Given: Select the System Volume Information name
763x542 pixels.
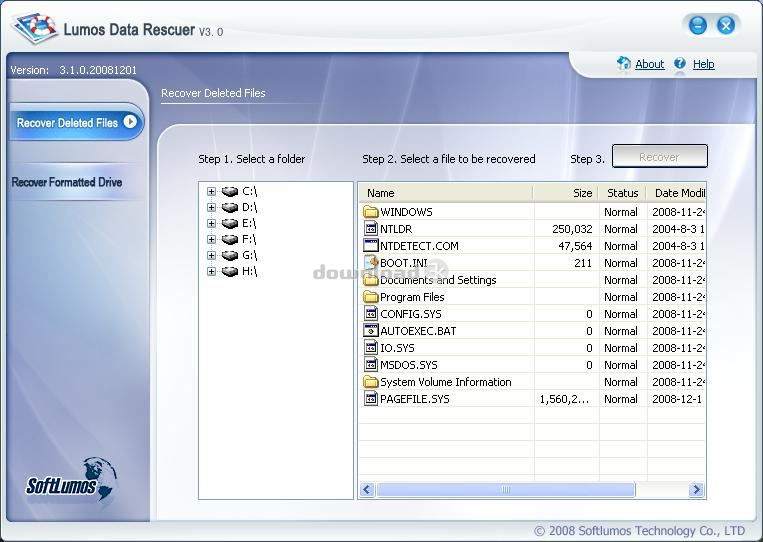Looking at the screenshot, I should 446,382.
